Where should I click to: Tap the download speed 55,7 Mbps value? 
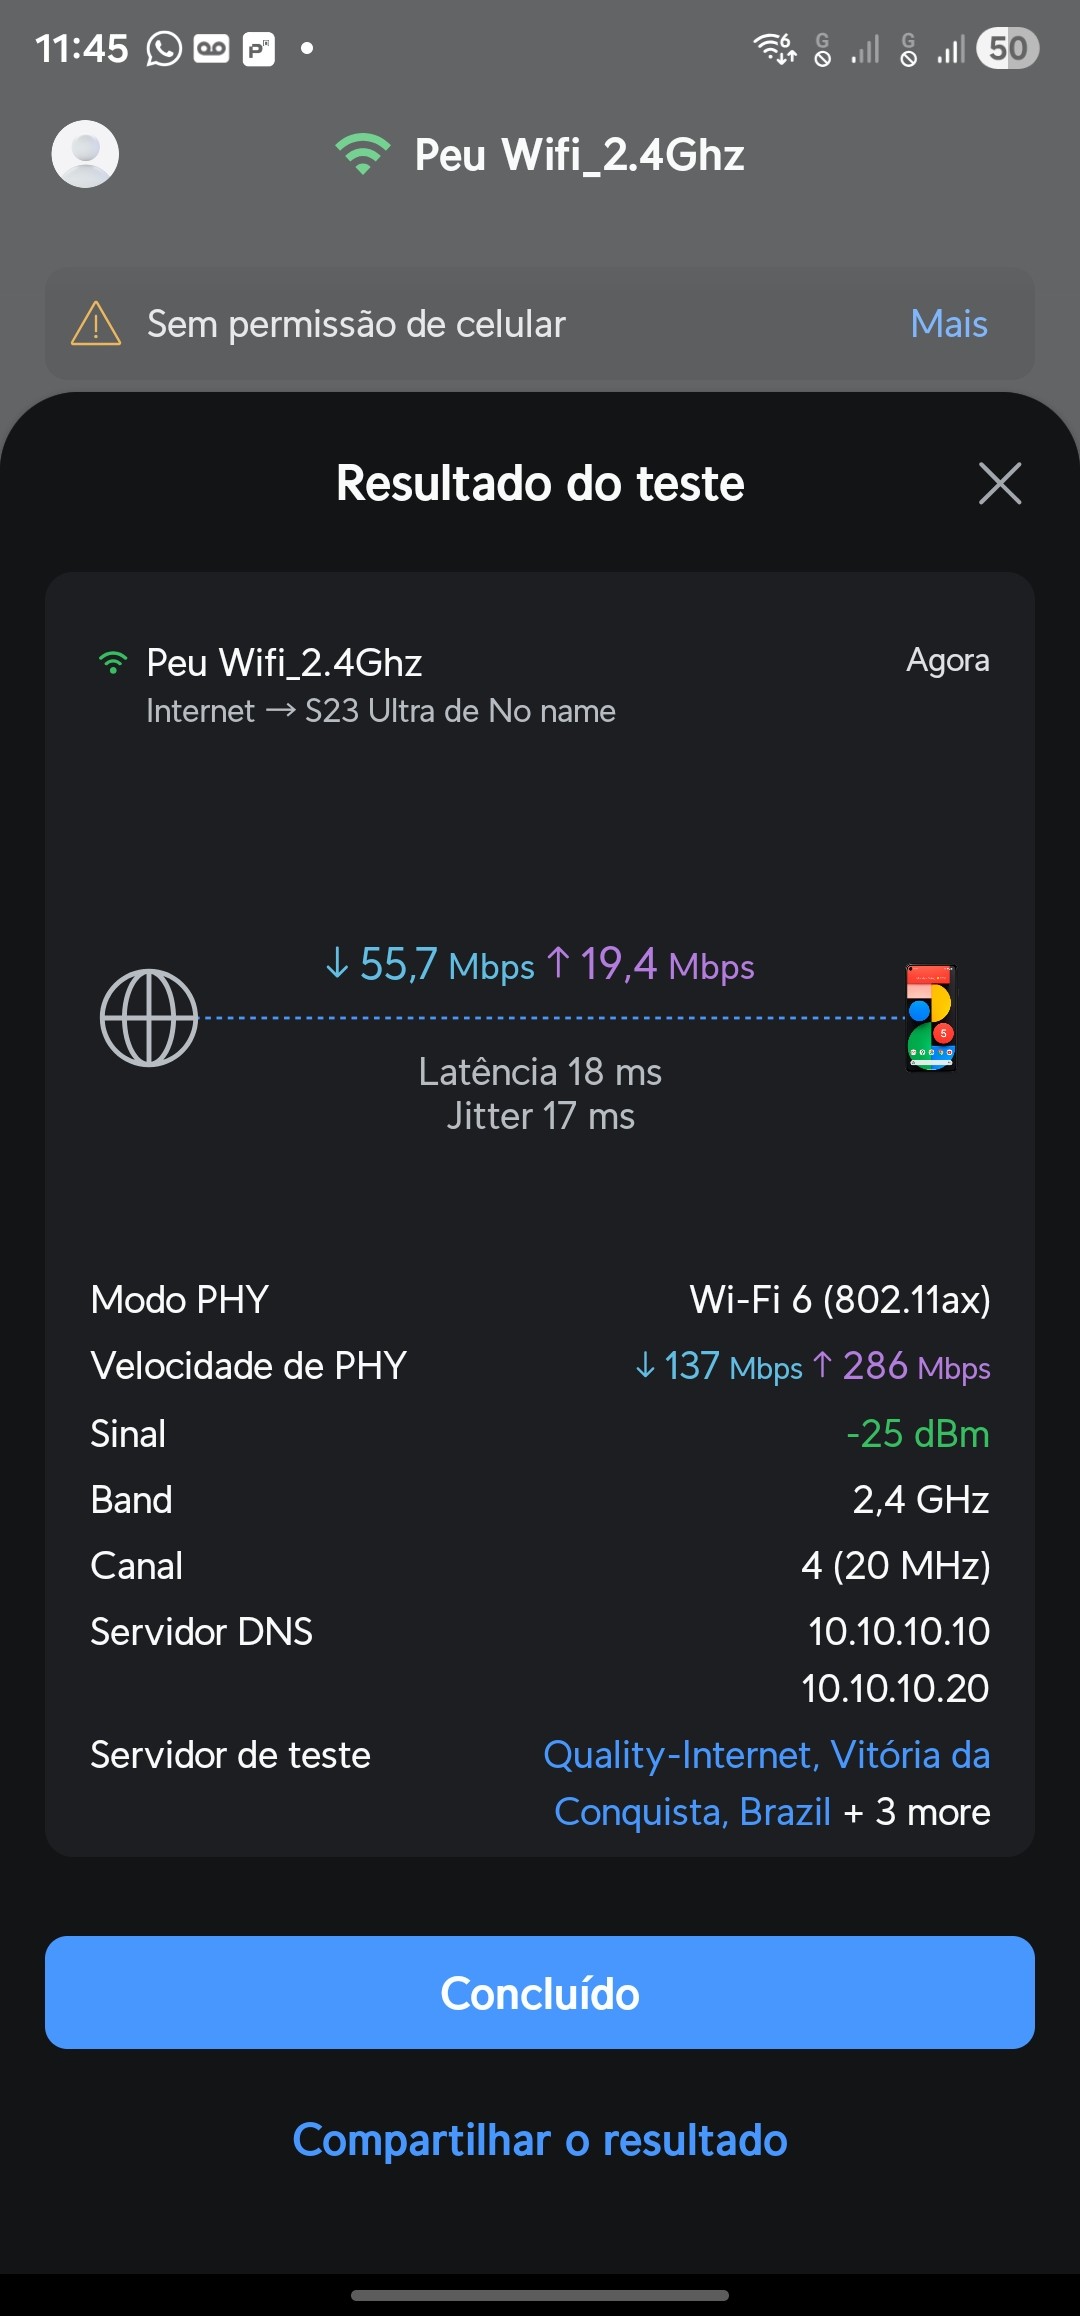(430, 965)
